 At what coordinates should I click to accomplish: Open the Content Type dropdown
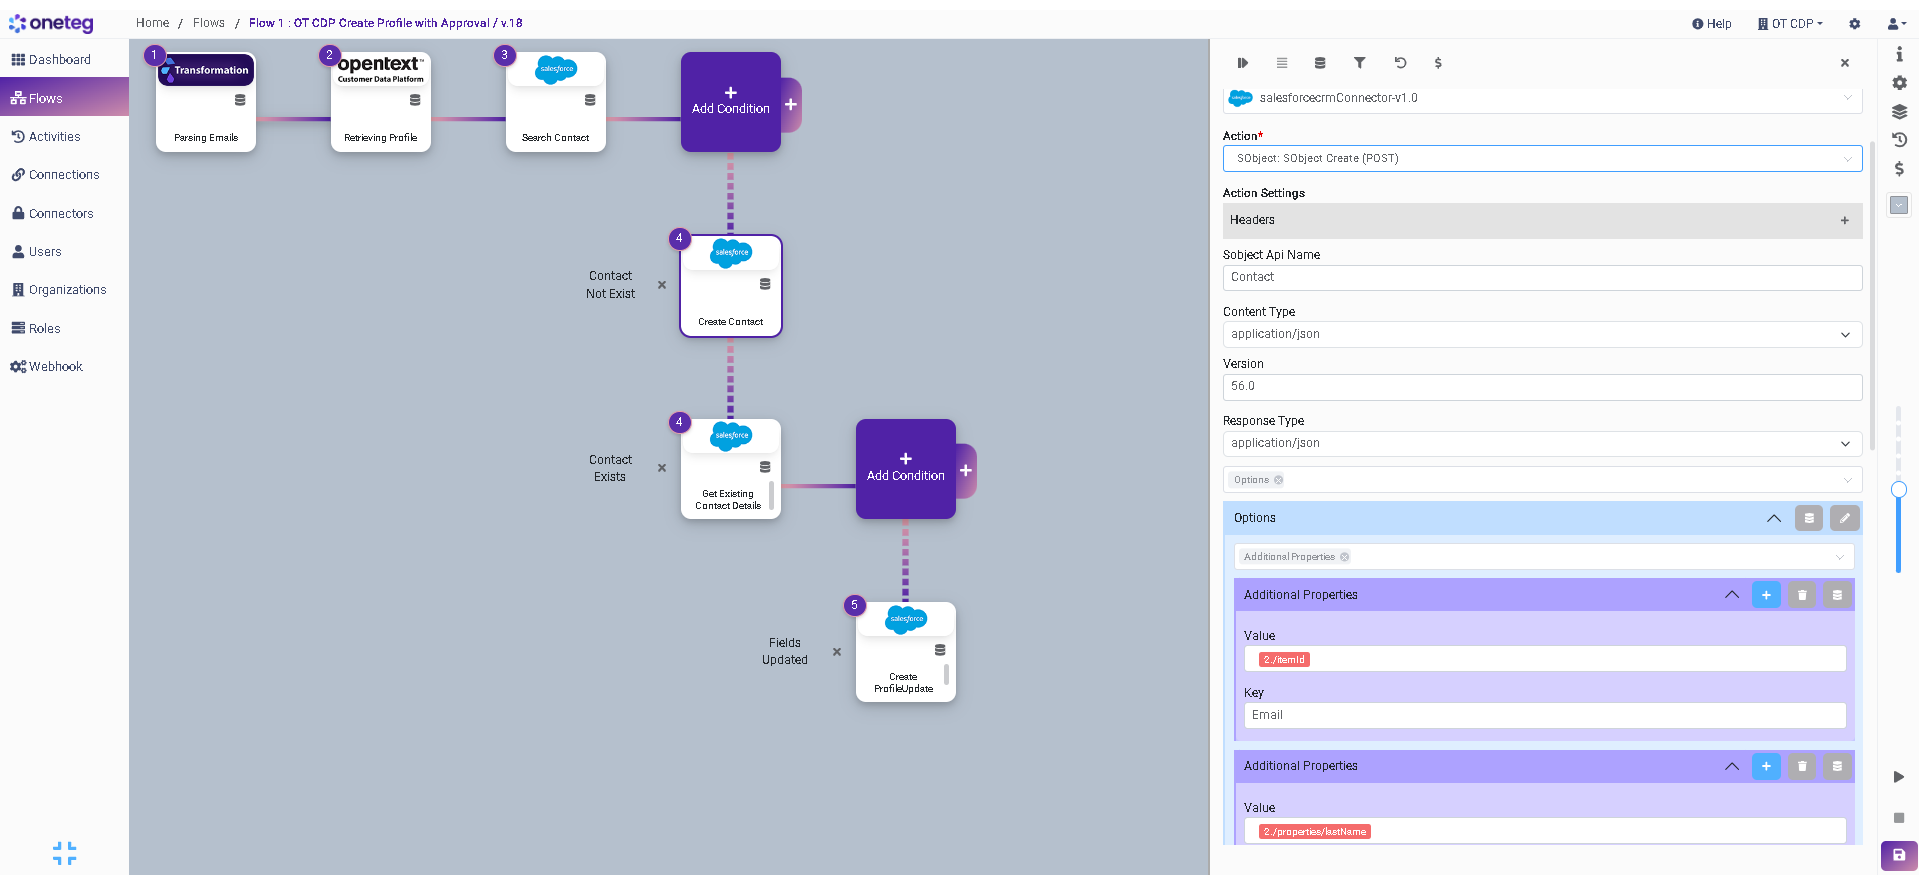pyautogui.click(x=1541, y=334)
